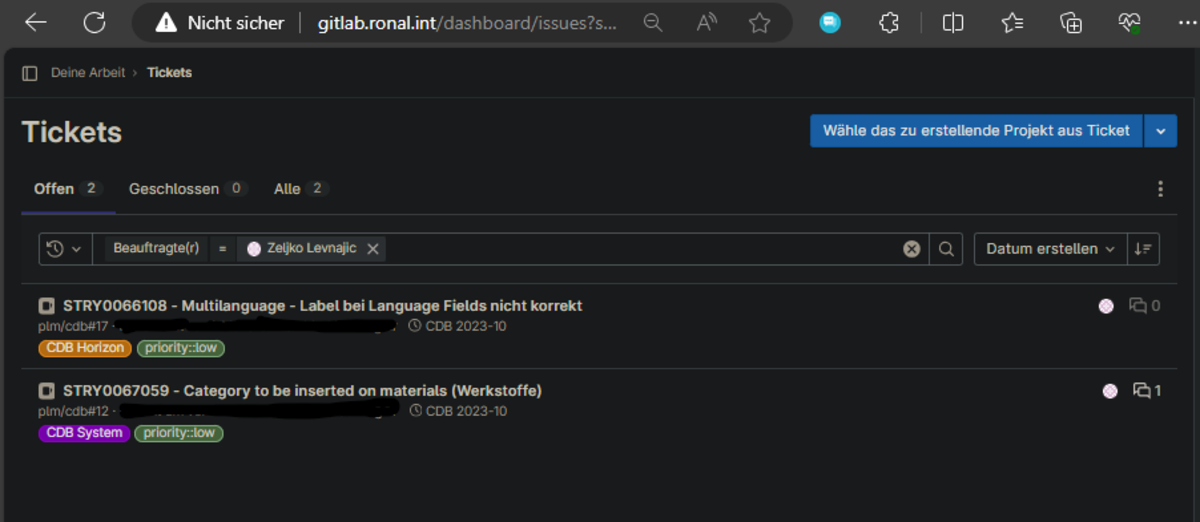Open ticket STRY0066108 Multilanguage label issue
Viewport: 1200px width, 522px height.
click(x=322, y=306)
